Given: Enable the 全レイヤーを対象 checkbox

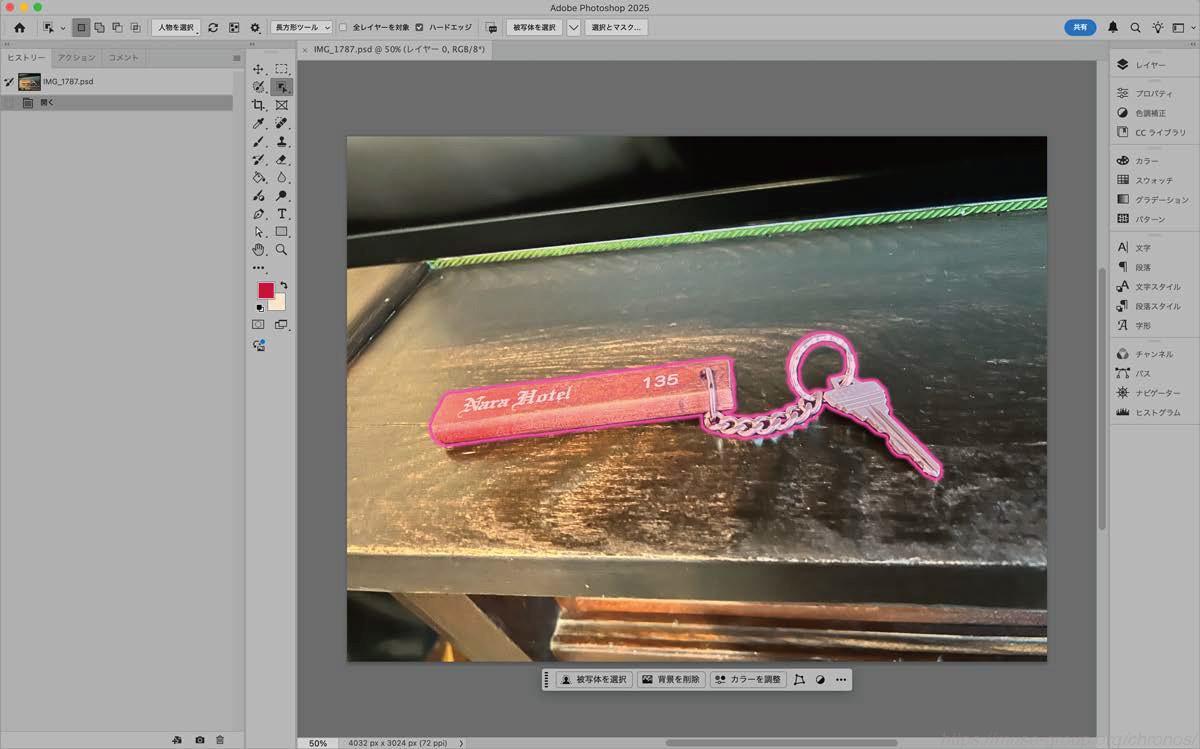Looking at the screenshot, I should tap(343, 27).
